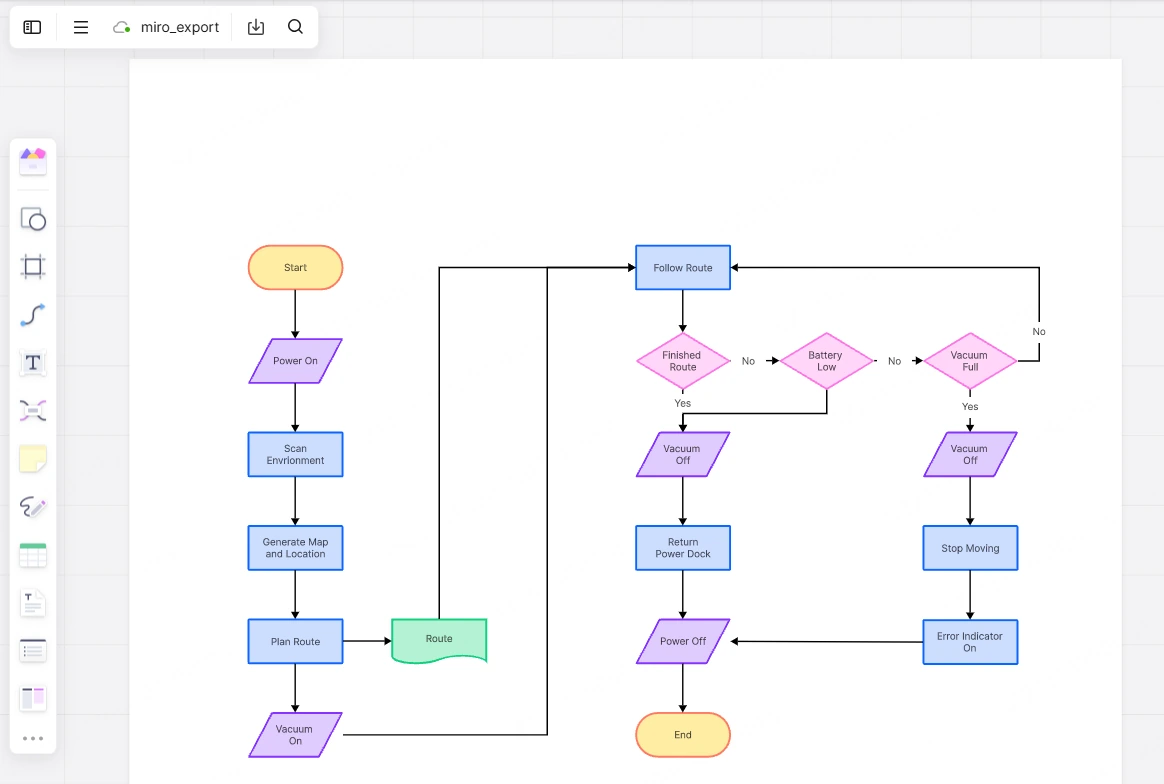The image size is (1164, 784).
Task: Open the search magnifier tool
Action: 295,27
